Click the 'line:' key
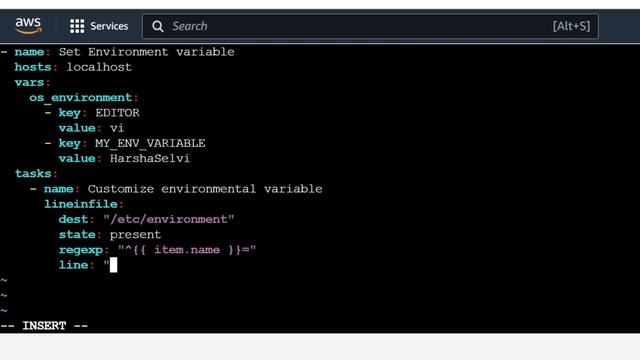 pyautogui.click(x=77, y=265)
